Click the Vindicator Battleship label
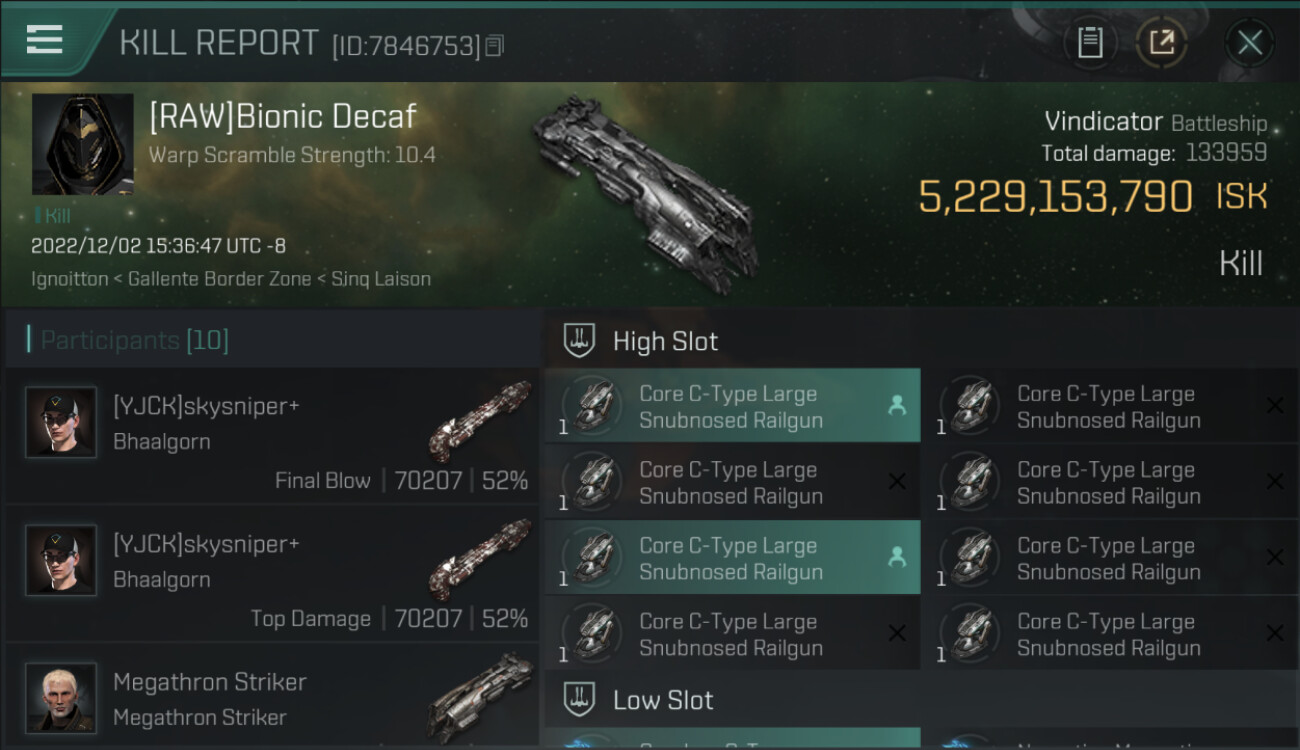 click(x=1155, y=122)
